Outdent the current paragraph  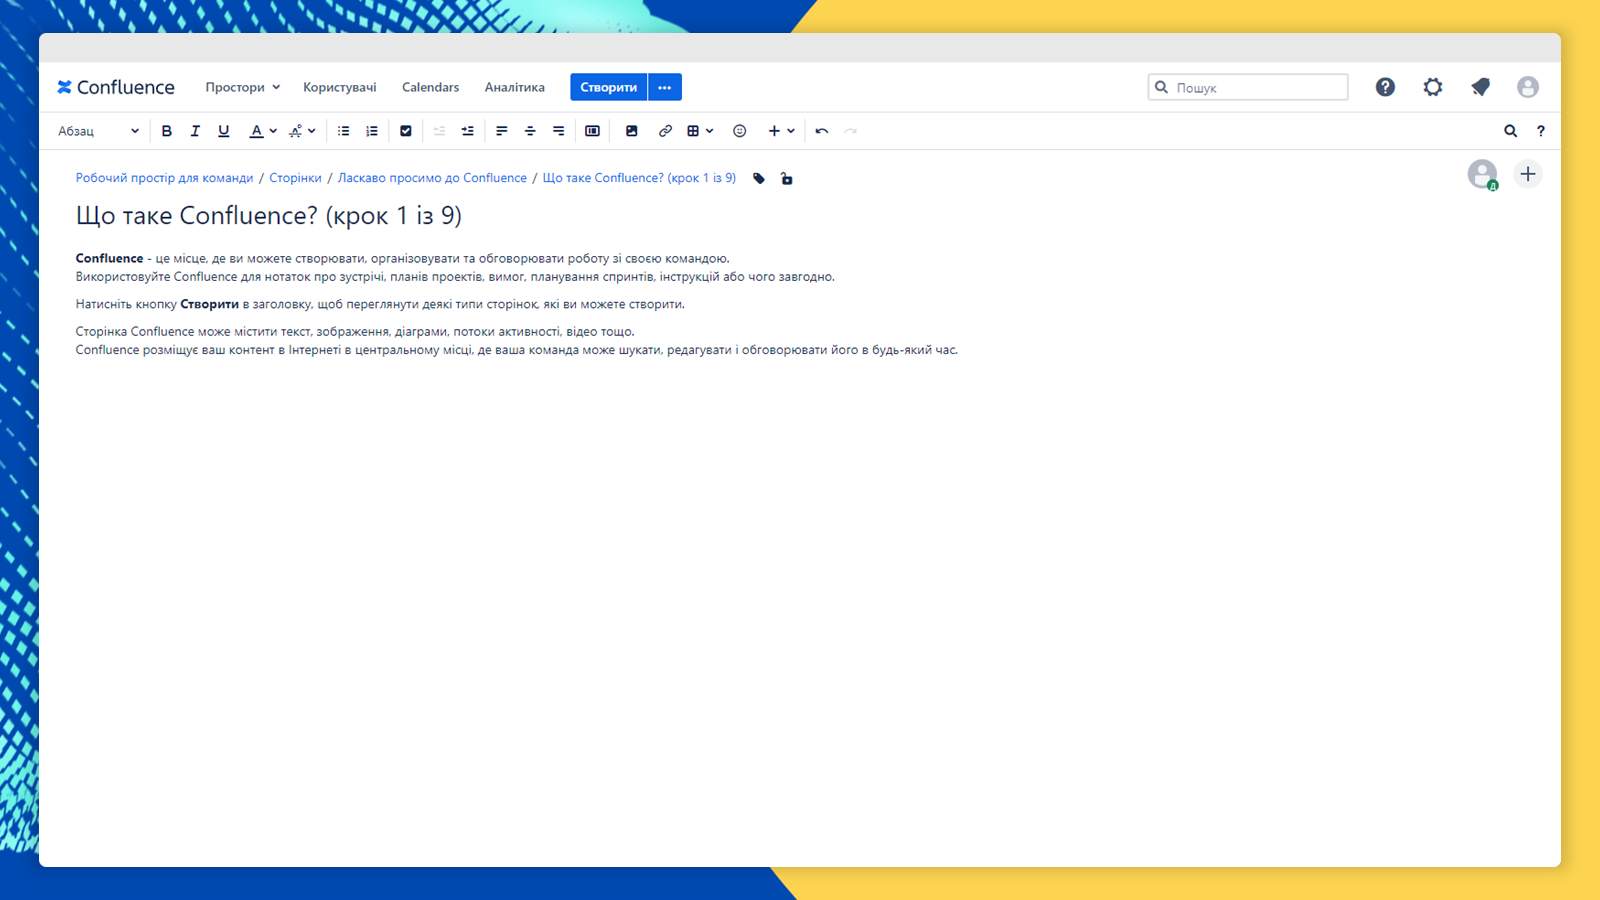pyautogui.click(x=439, y=131)
